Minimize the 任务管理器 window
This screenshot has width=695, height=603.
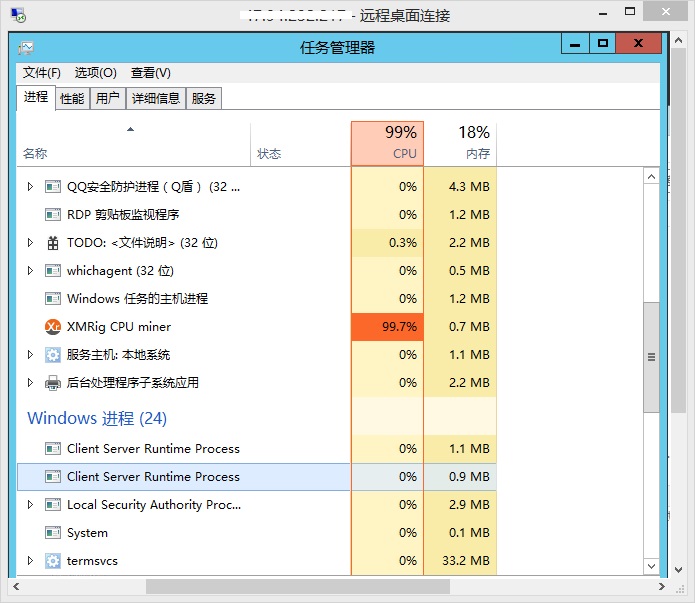tap(575, 44)
